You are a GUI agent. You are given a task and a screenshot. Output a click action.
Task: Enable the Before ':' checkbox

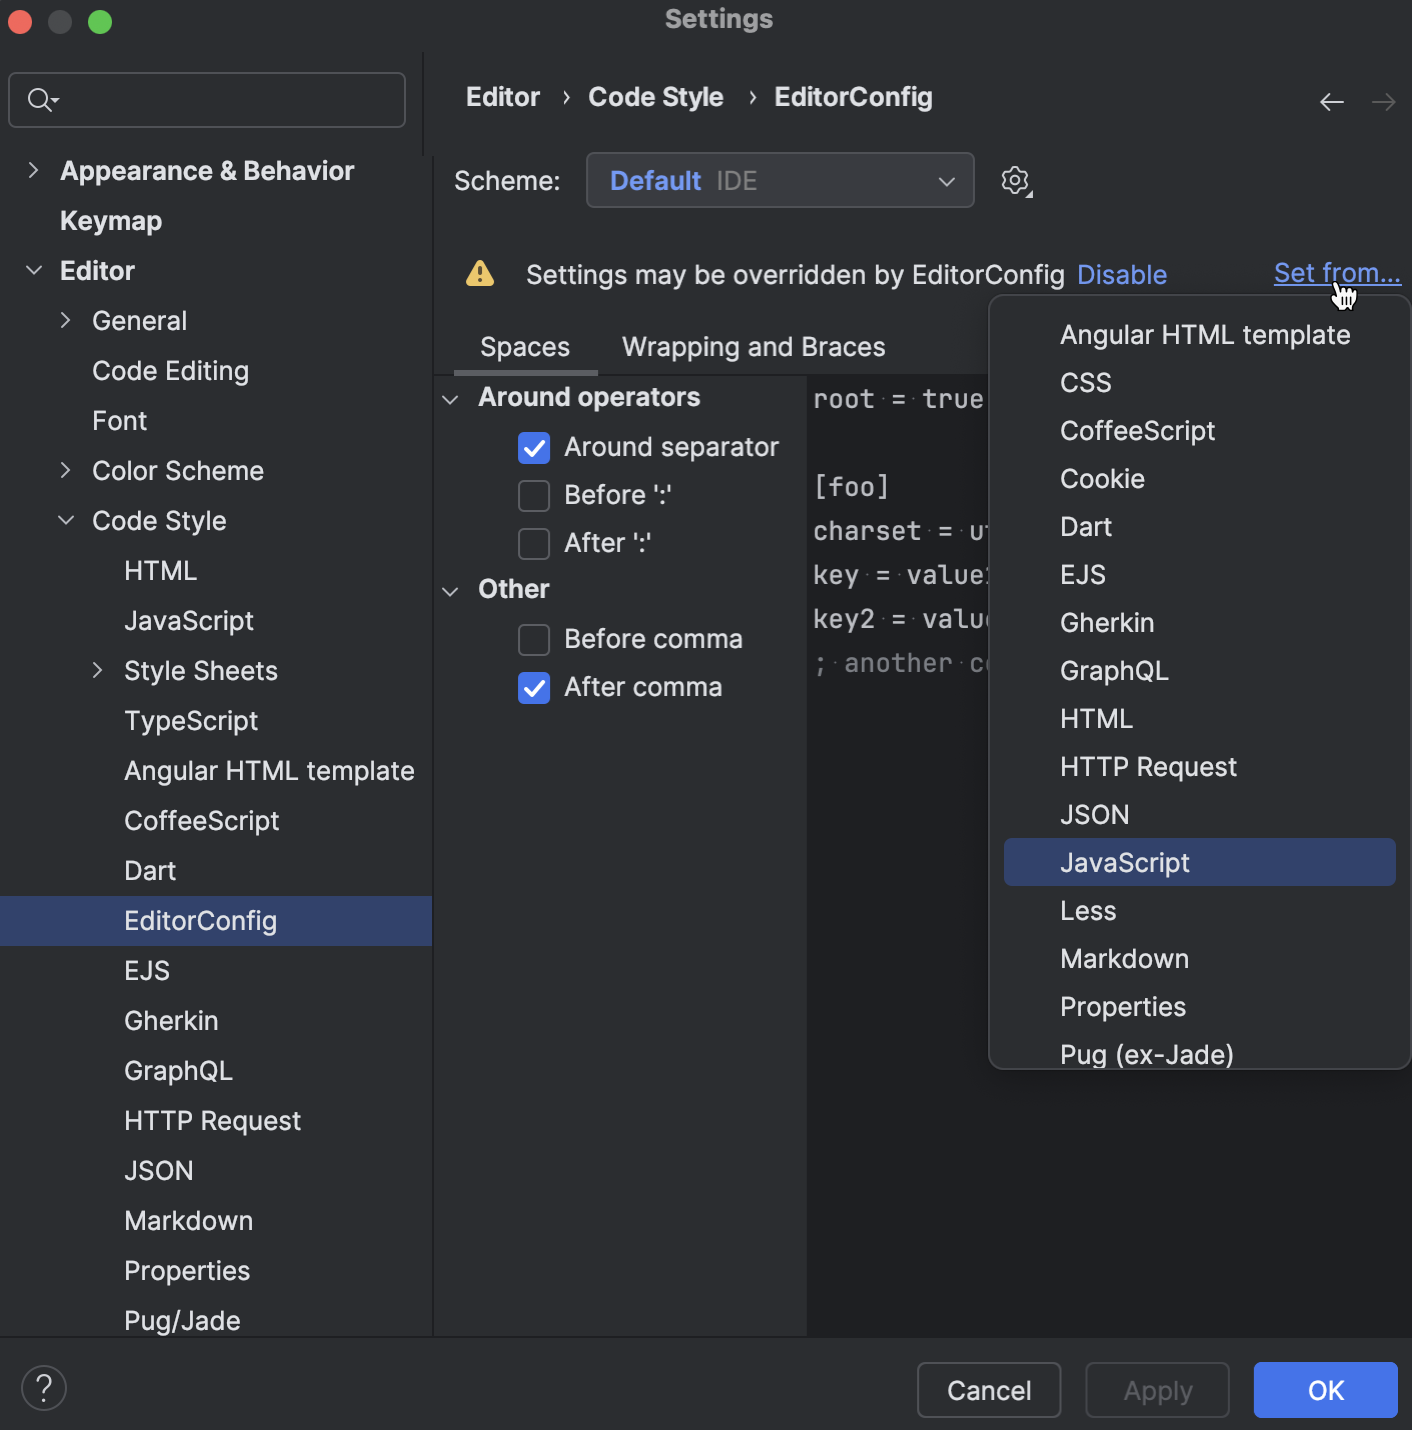[x=534, y=495]
